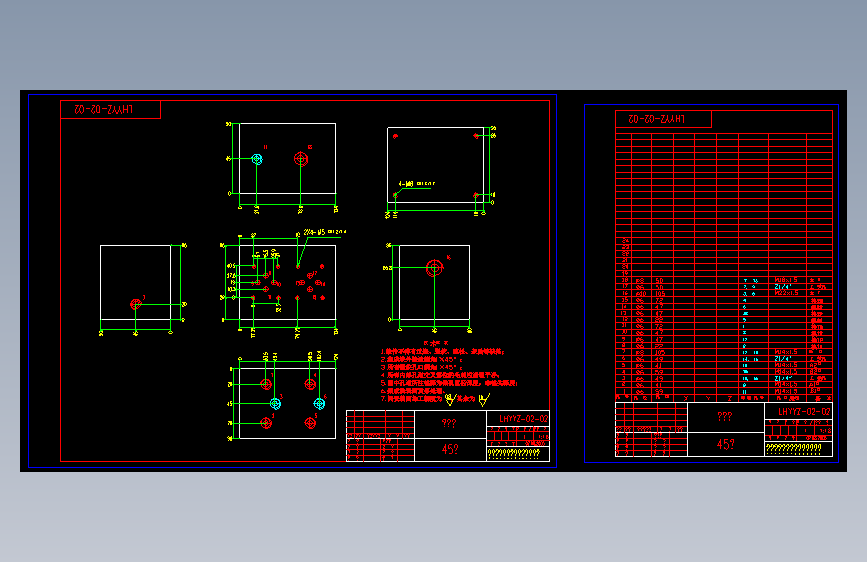This screenshot has height=562, width=867.
Task: Click the technical requirements heading above the notes
Action: pyautogui.click(x=436, y=343)
